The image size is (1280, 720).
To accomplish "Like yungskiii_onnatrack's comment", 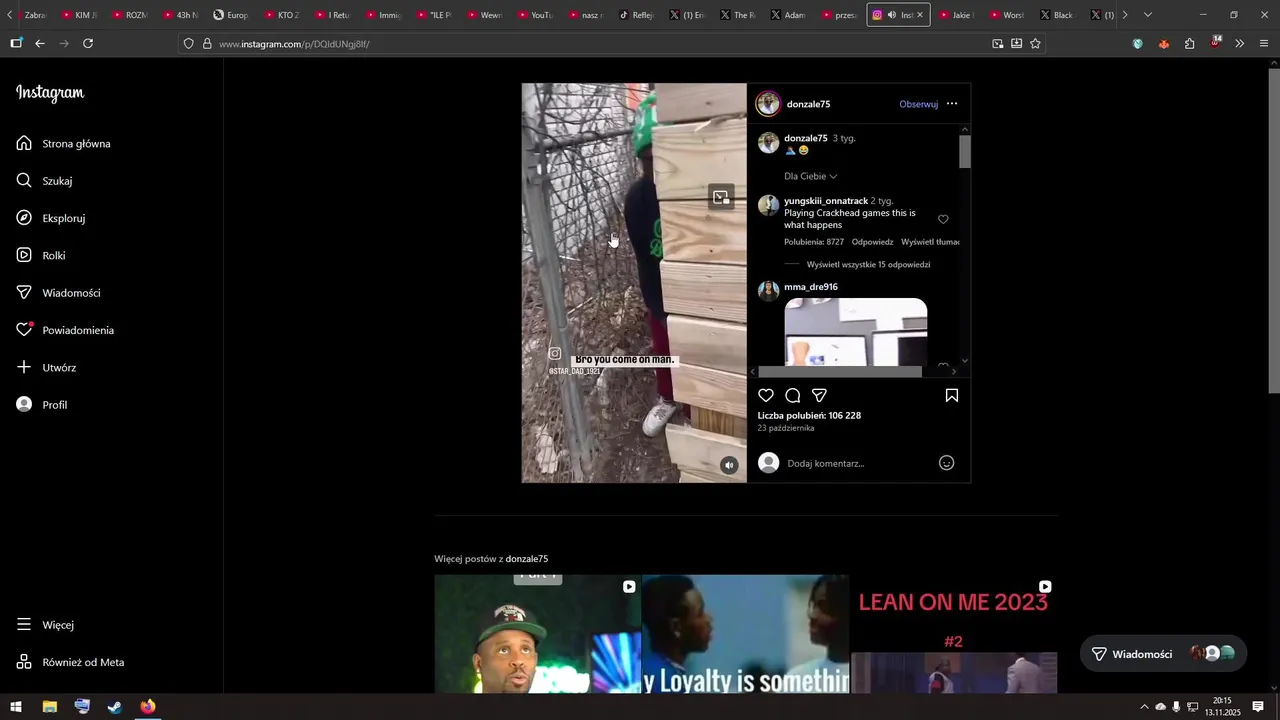I will tap(943, 219).
